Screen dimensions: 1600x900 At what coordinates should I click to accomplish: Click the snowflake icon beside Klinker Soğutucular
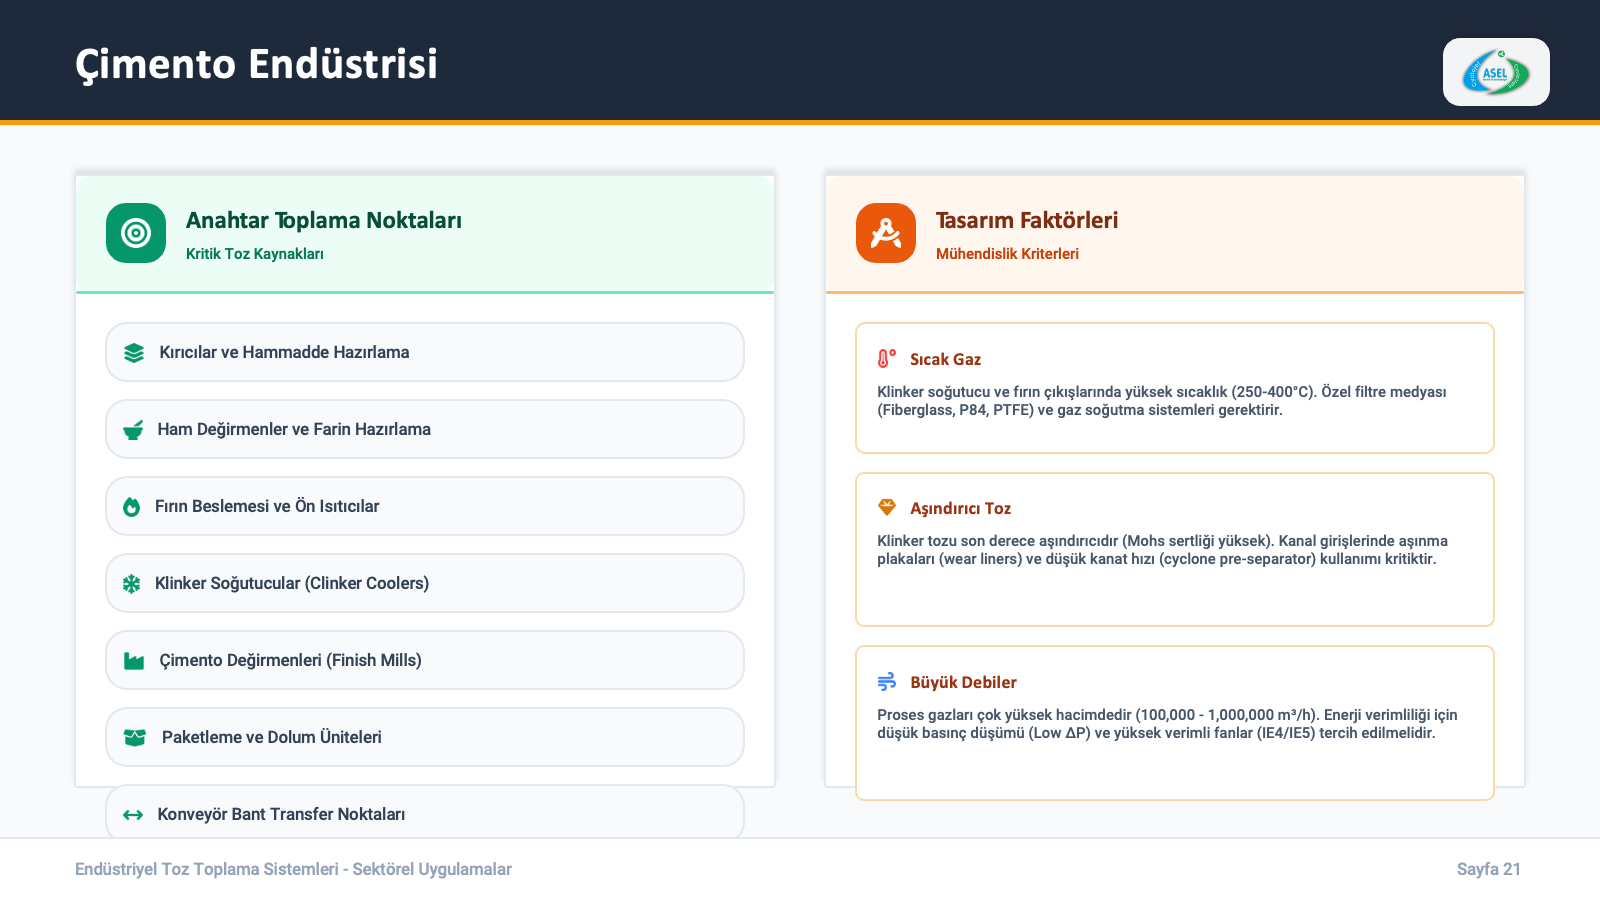(x=132, y=584)
